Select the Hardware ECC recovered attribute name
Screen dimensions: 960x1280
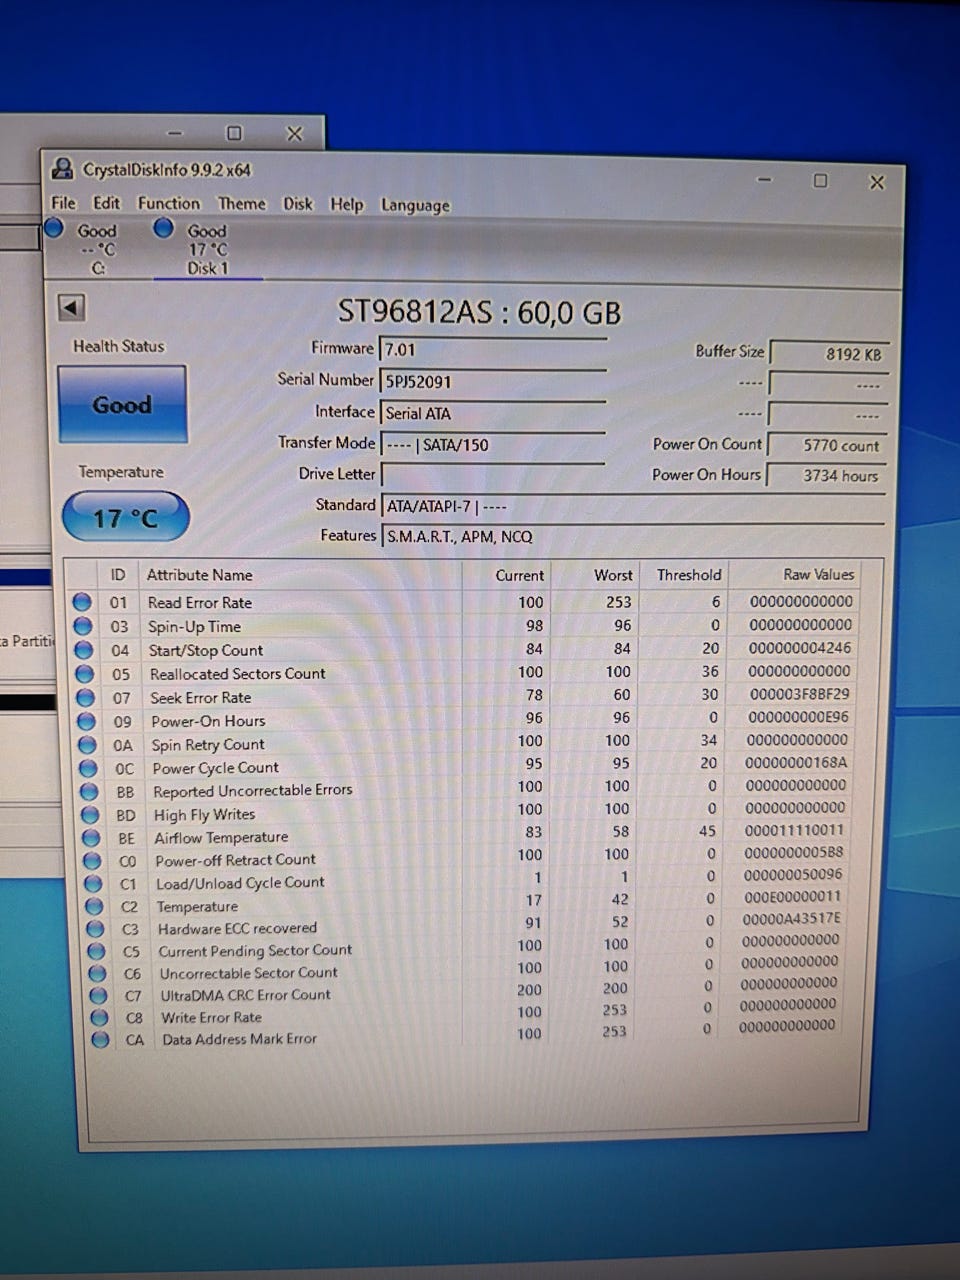237,929
